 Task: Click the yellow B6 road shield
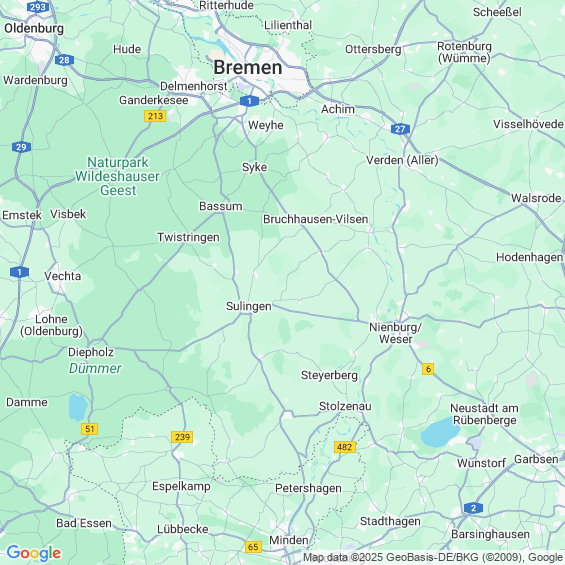(428, 369)
